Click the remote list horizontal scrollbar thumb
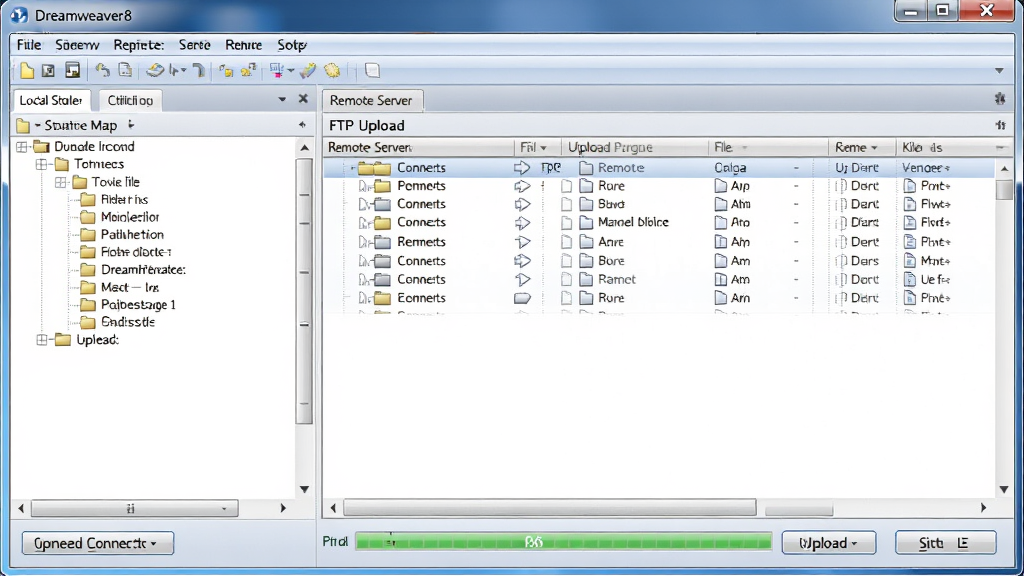1024x576 pixels. 550,507
